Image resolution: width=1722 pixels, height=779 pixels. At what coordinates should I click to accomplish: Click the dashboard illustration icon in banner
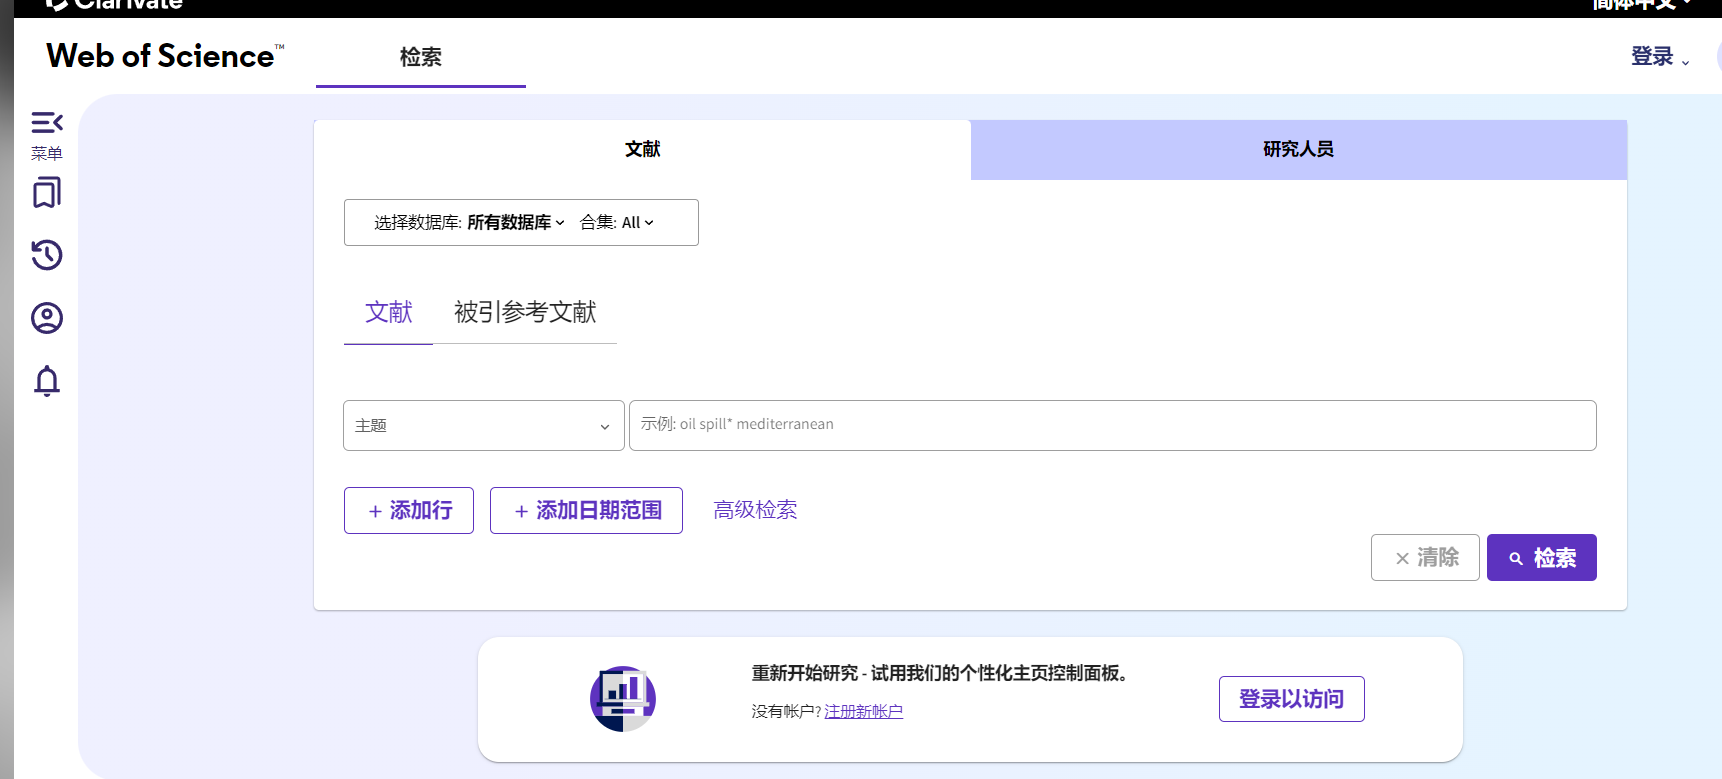pos(623,699)
